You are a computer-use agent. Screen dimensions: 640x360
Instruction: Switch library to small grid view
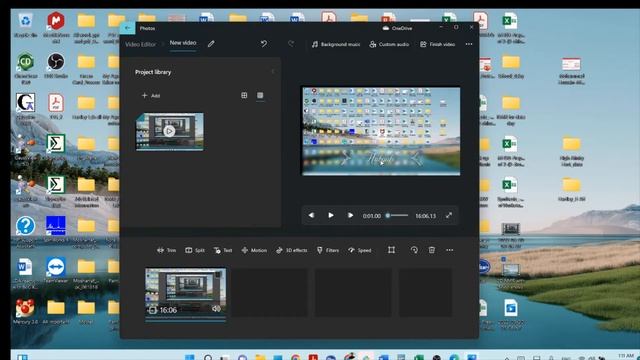point(244,95)
